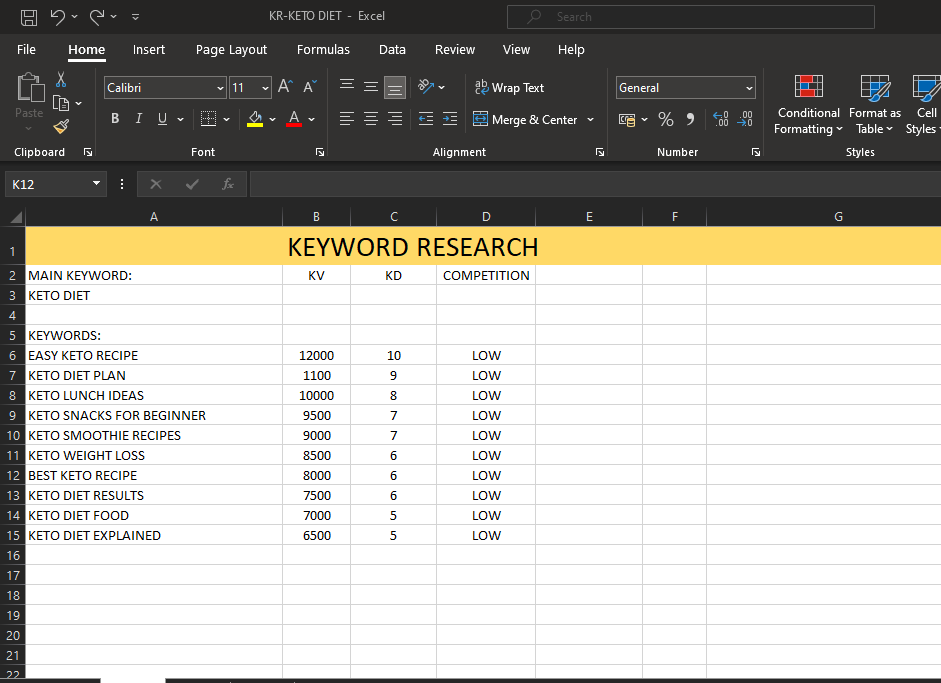Open the font name Calibri dropdown
The height and width of the screenshot is (683, 941).
[220, 88]
